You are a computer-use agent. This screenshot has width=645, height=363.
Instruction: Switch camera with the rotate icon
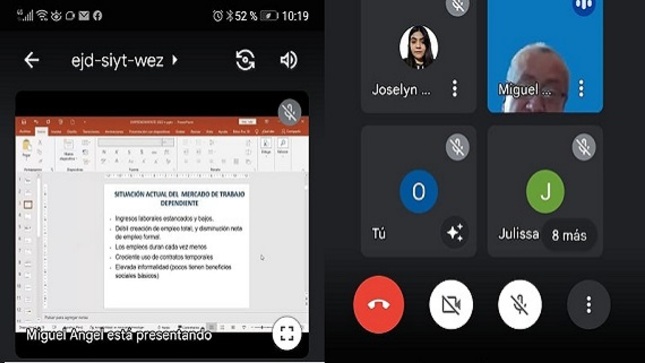[x=245, y=60]
